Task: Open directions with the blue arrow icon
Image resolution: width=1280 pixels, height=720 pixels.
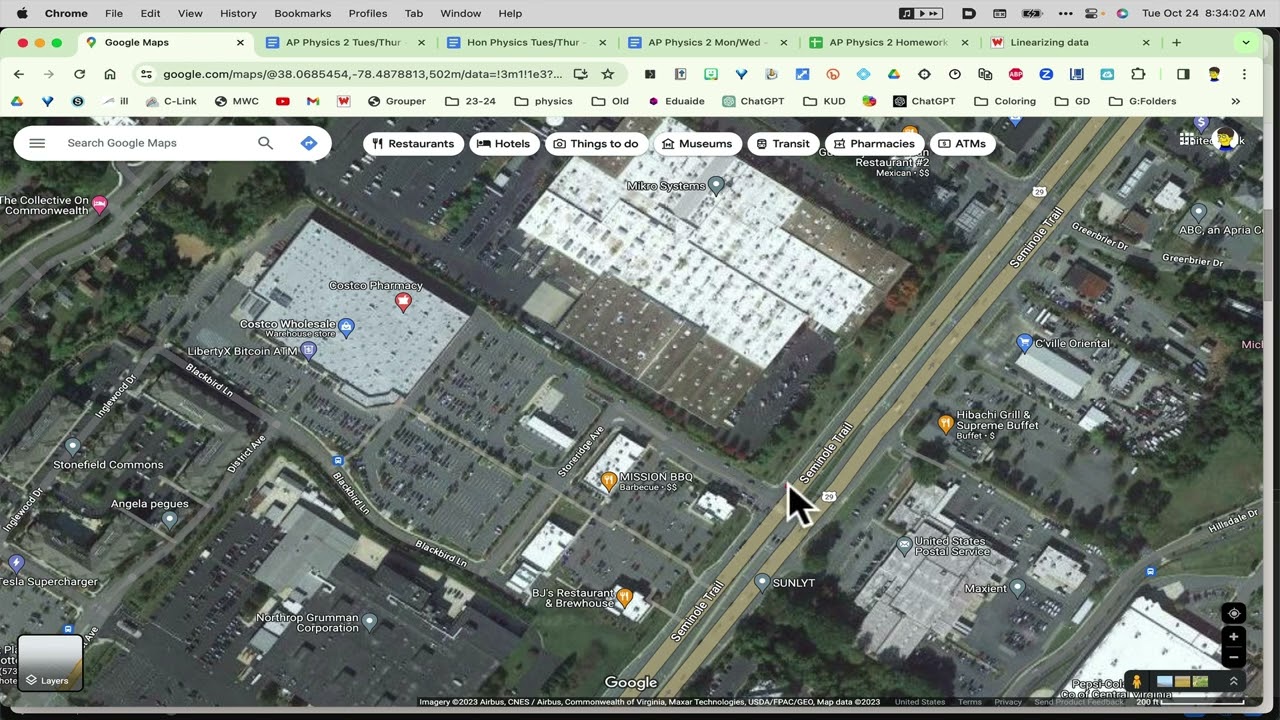Action: [x=309, y=143]
